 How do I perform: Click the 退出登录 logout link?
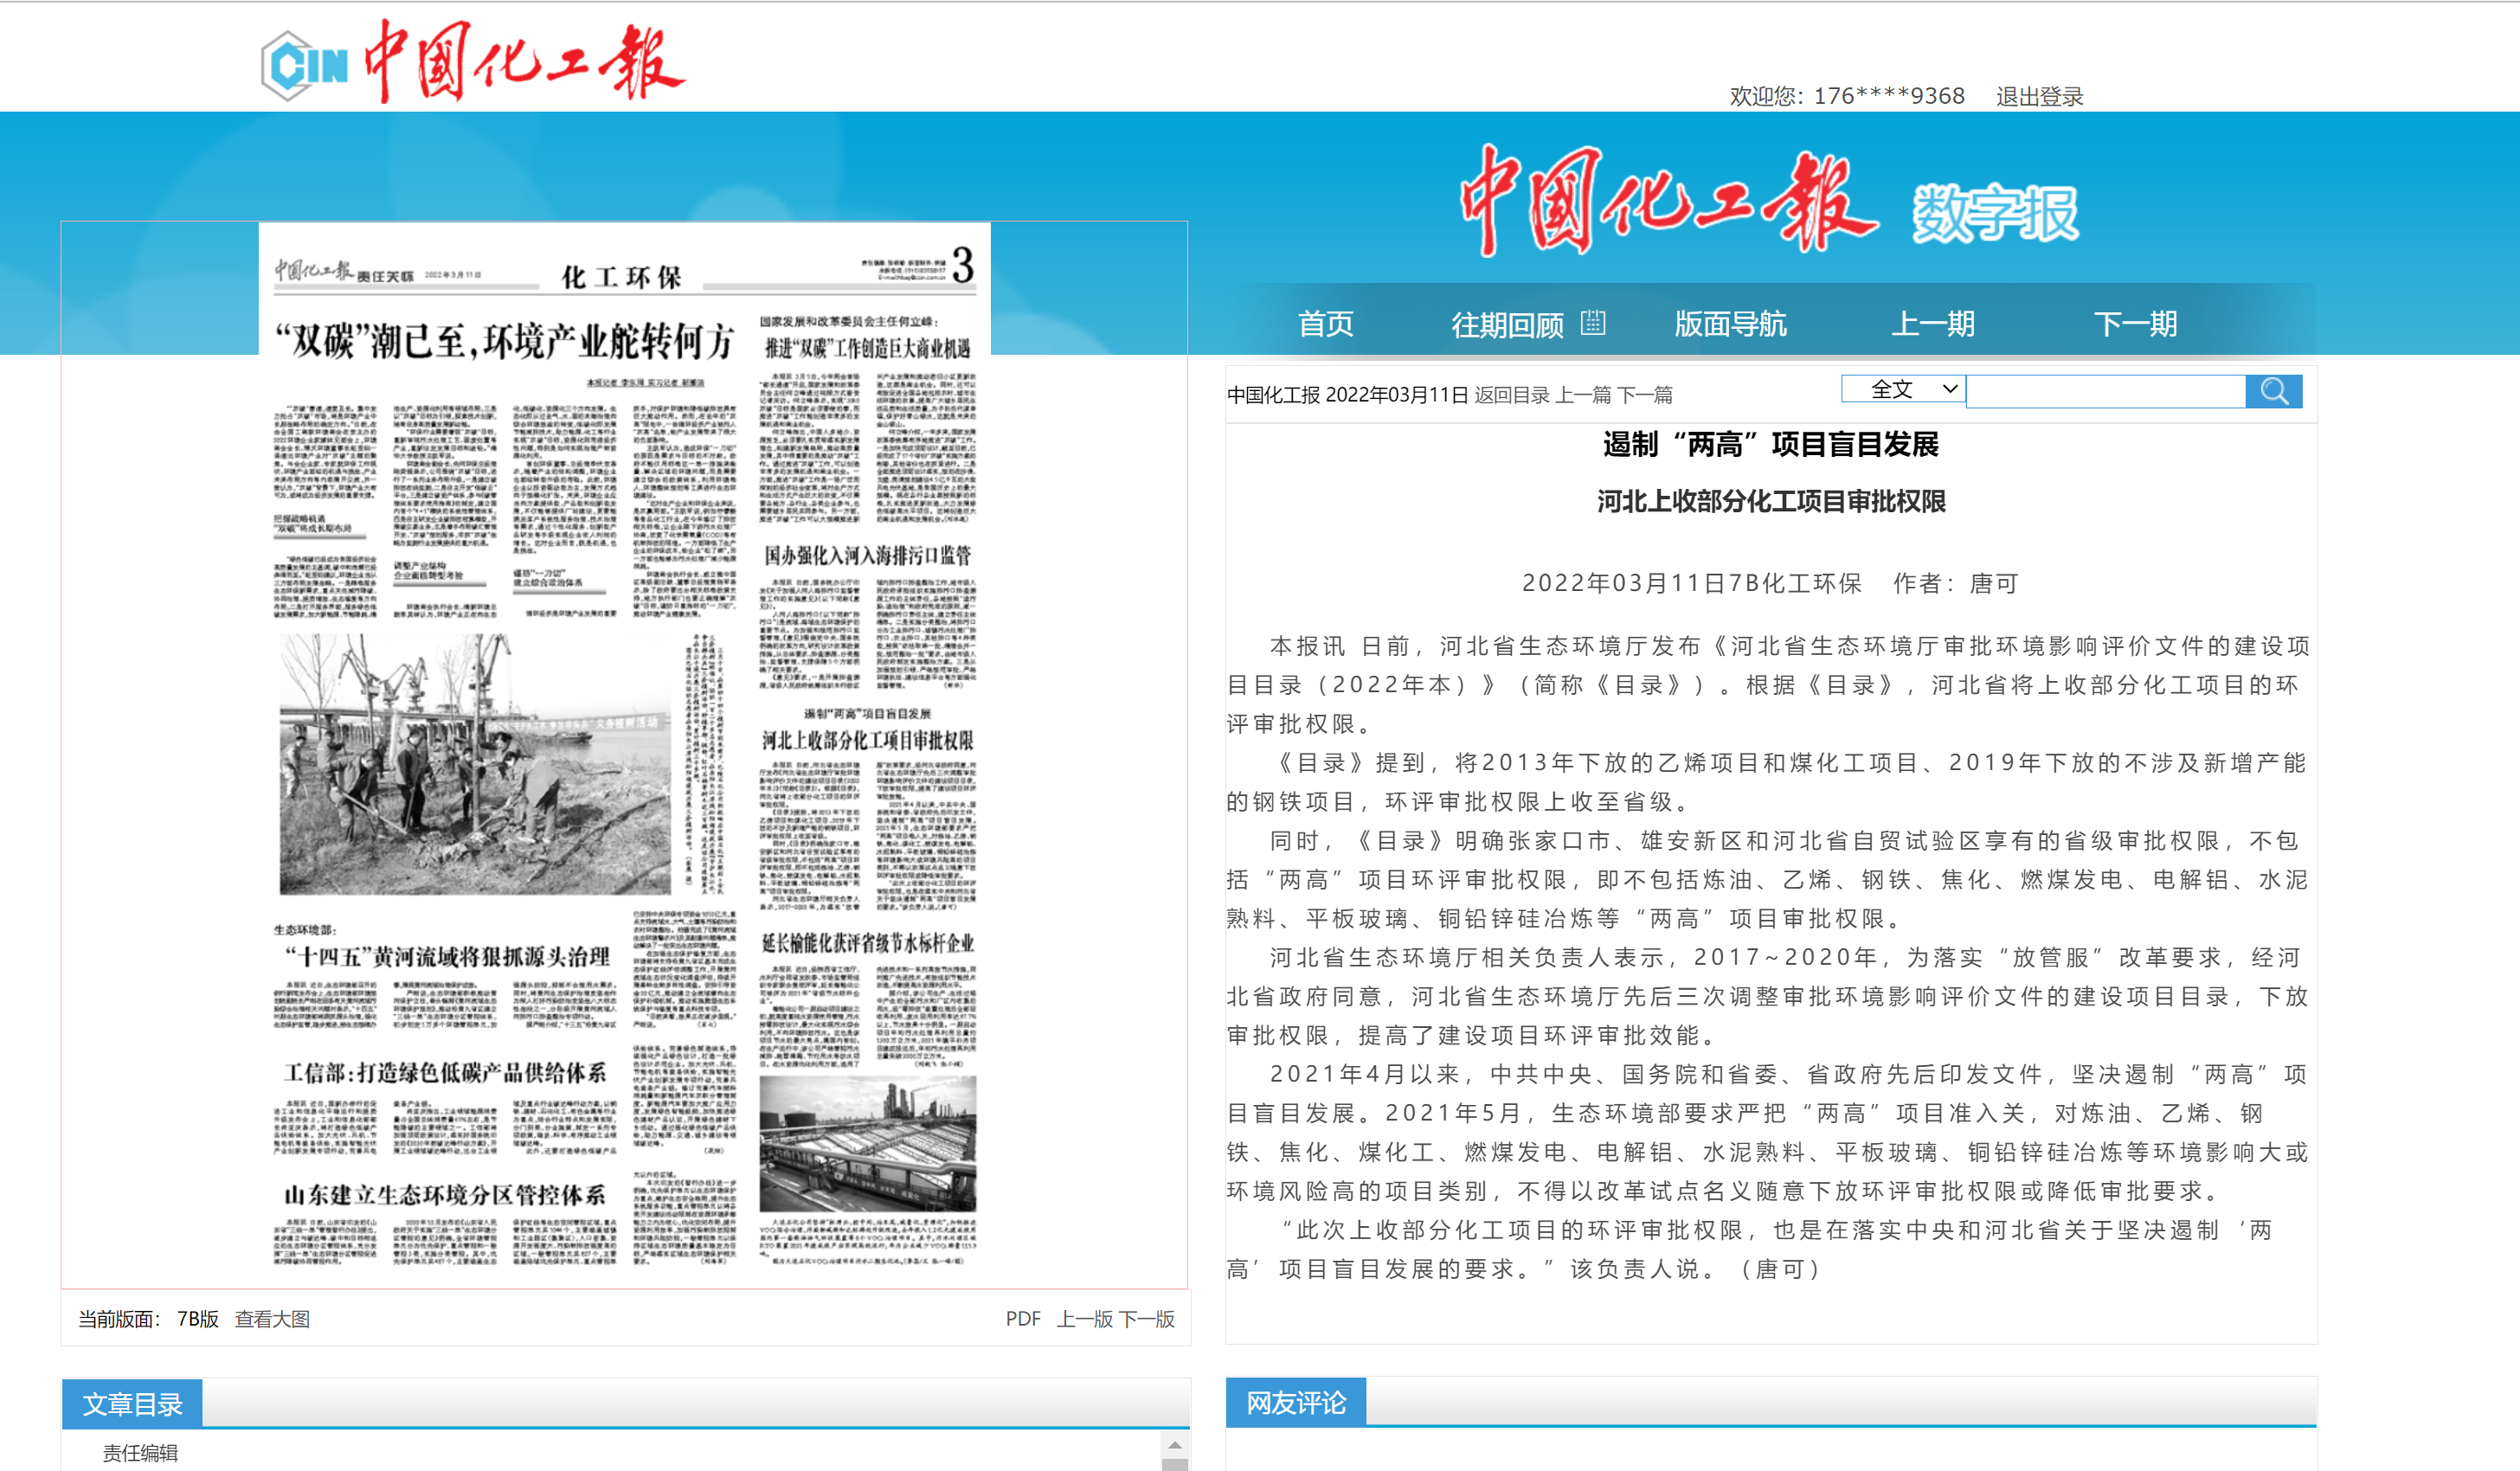tap(2039, 97)
